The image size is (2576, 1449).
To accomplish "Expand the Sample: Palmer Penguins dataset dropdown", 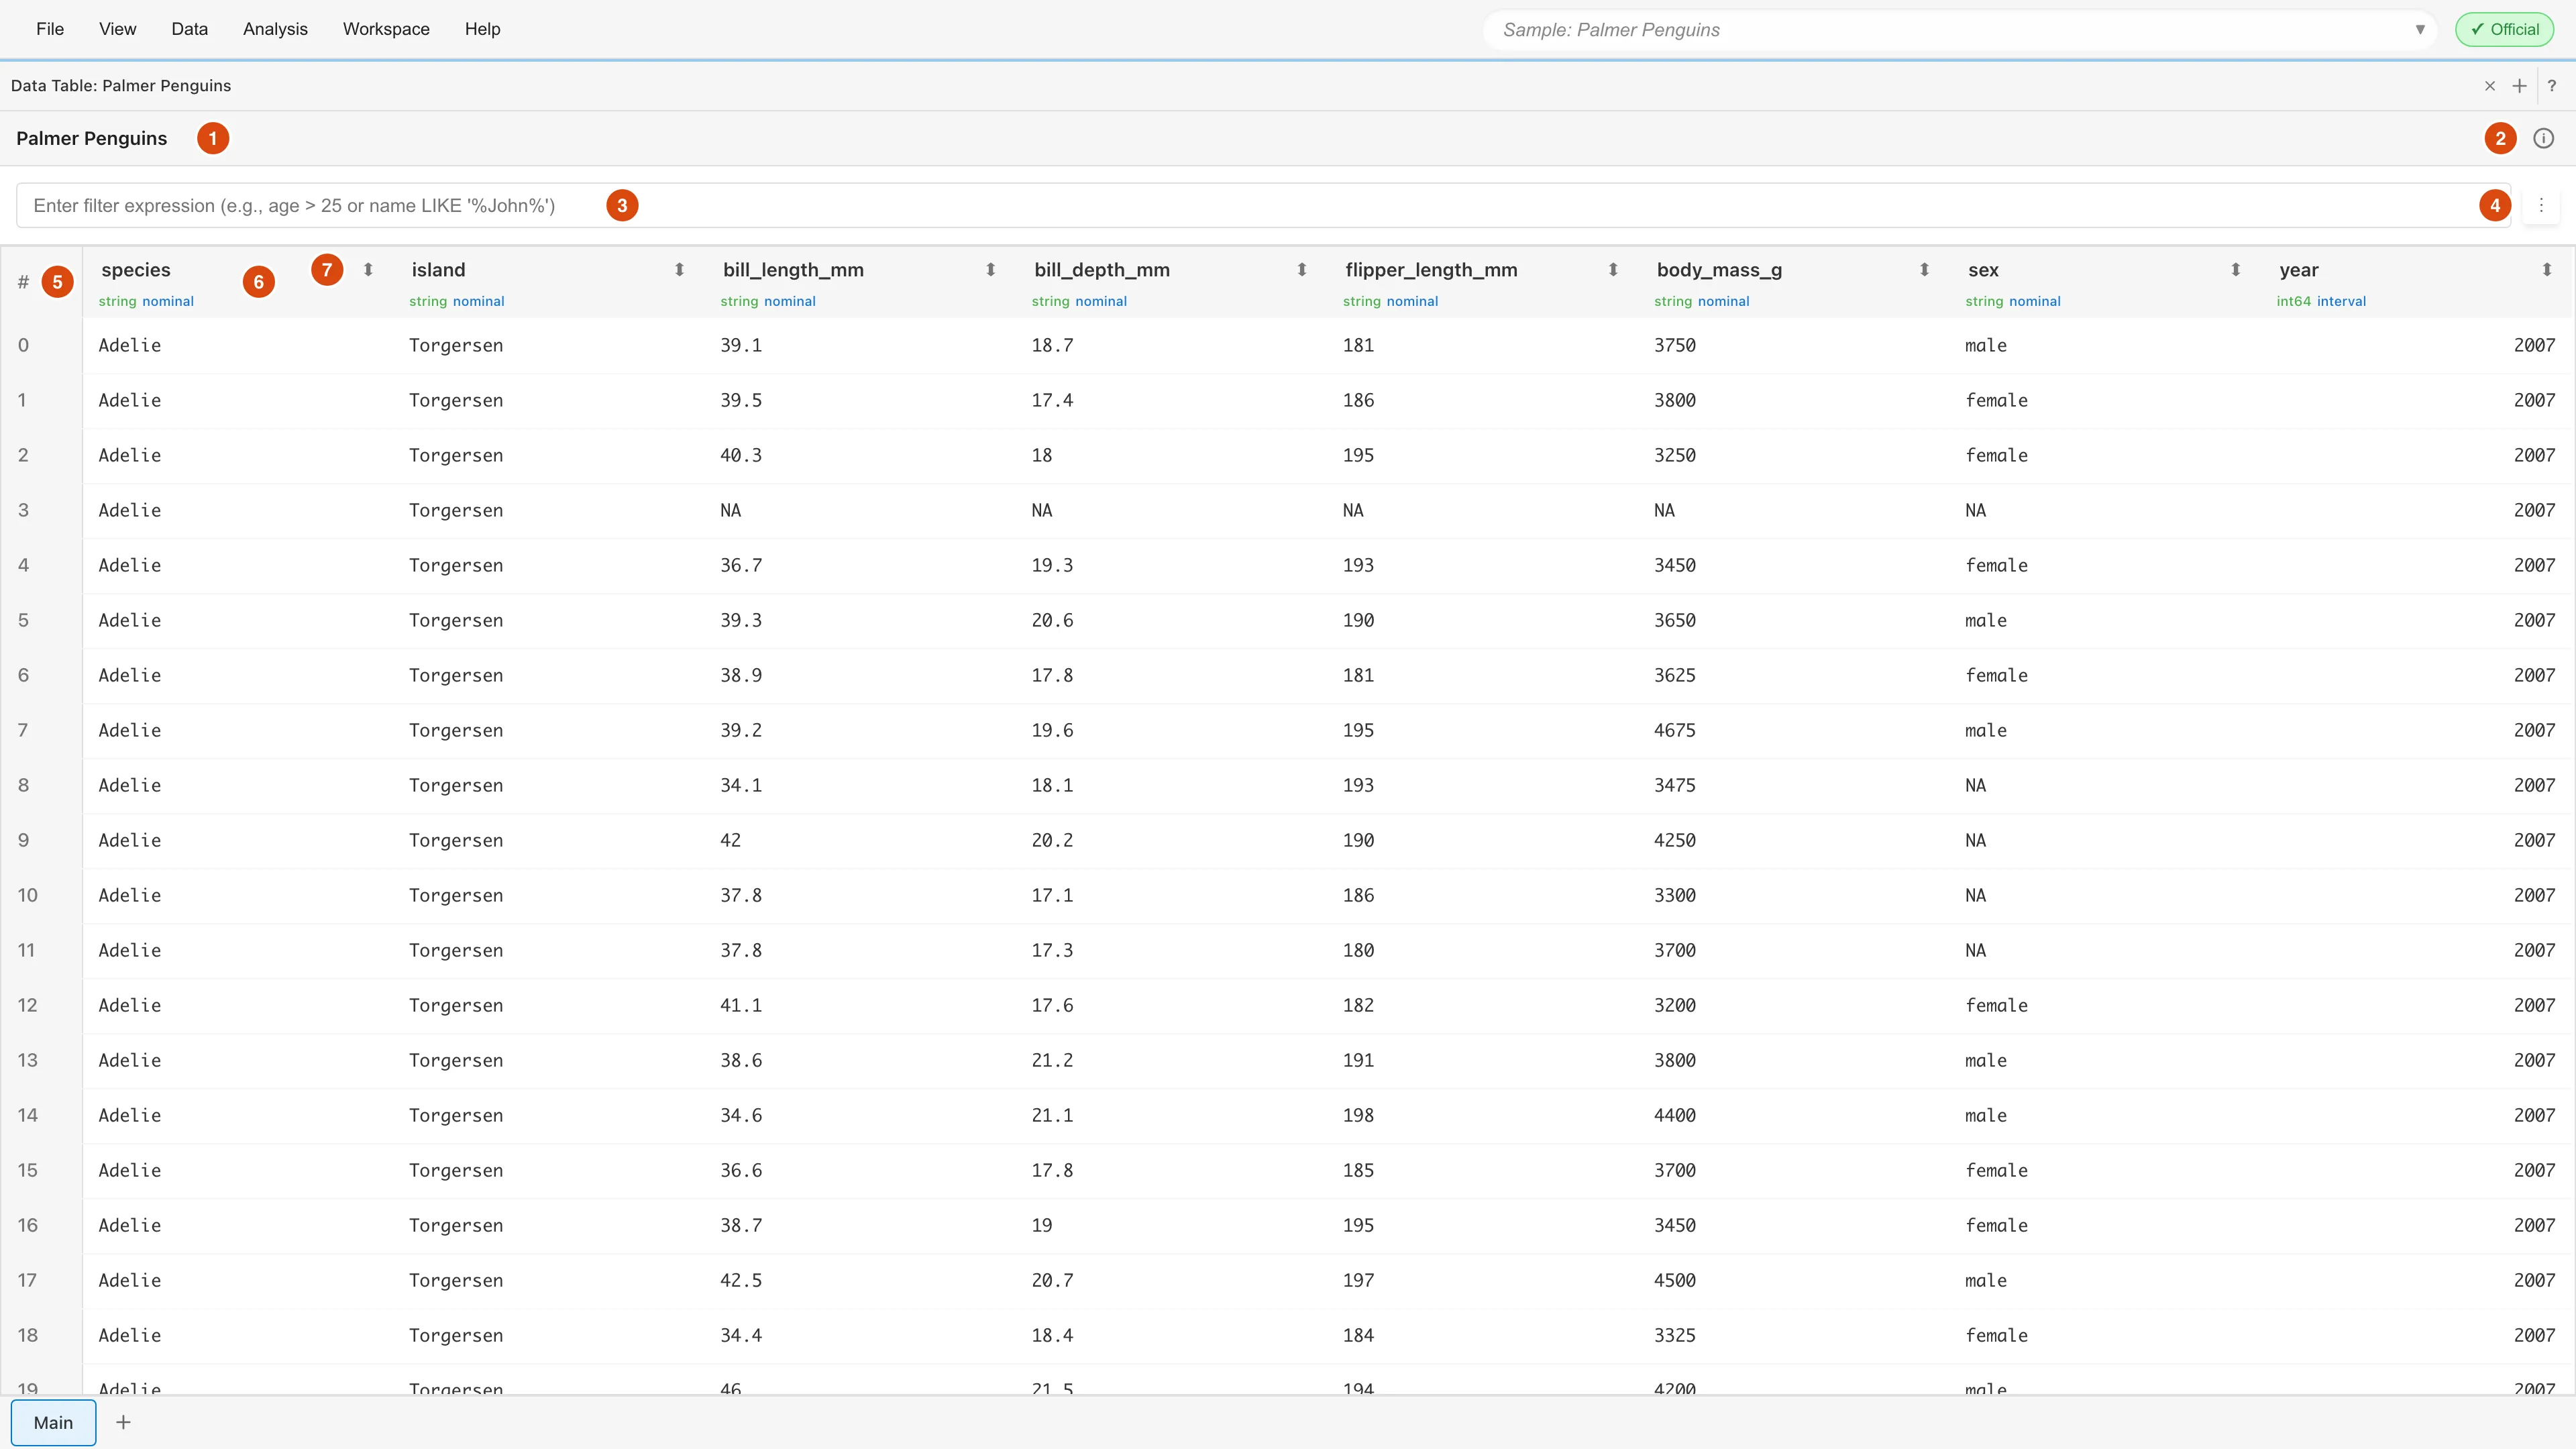I will click(x=2420, y=29).
